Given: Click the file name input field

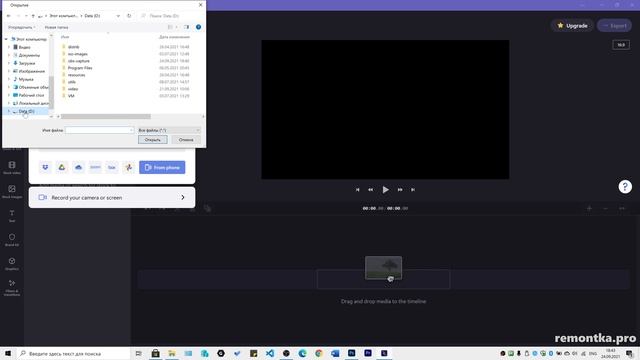Looking at the screenshot, I should click(99, 130).
